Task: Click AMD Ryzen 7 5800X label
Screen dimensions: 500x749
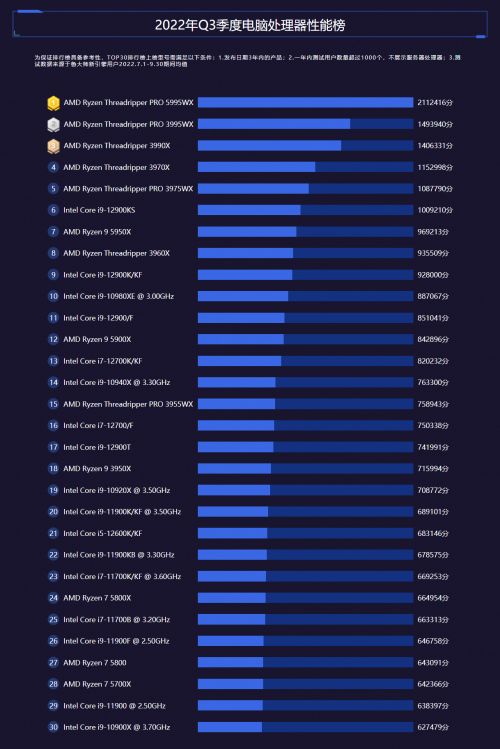Action: [x=97, y=598]
